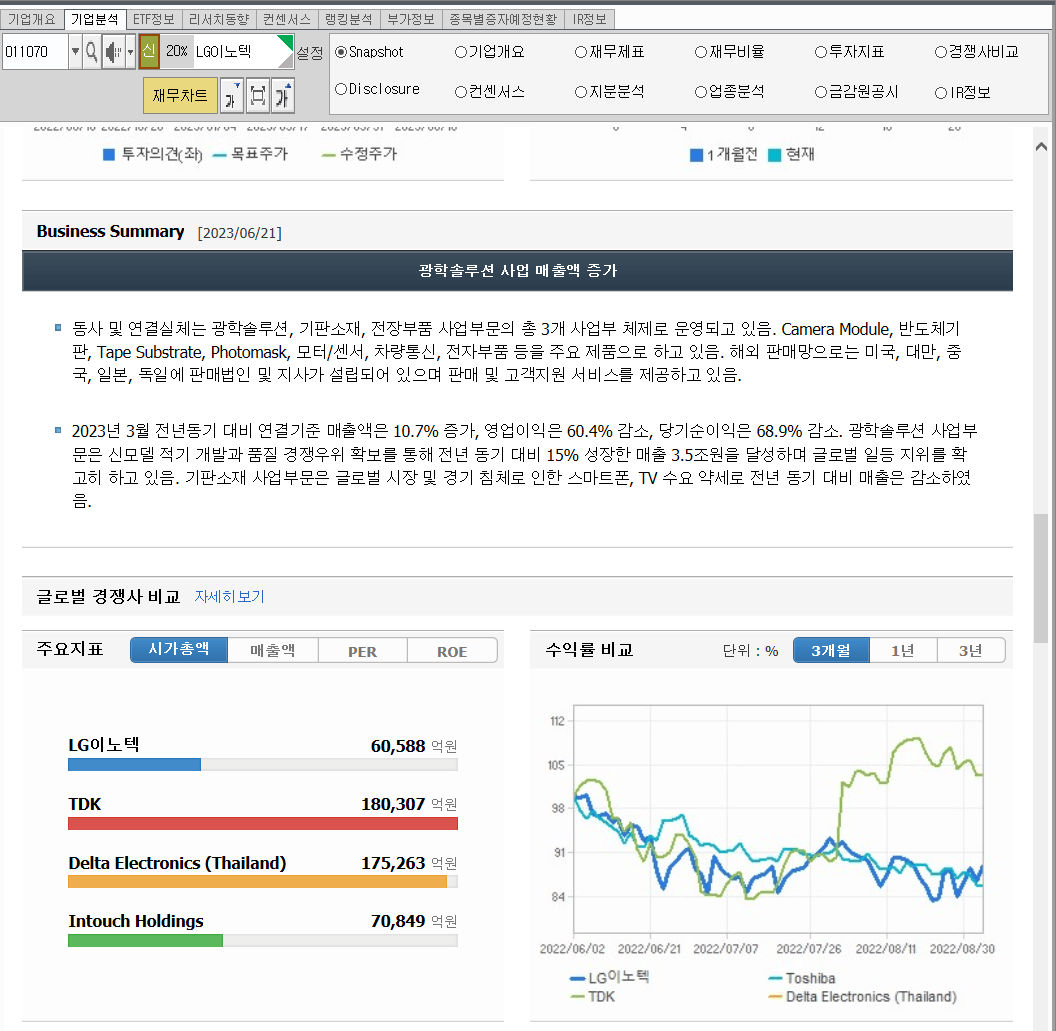This screenshot has width=1056, height=1031.
Task: Click the 60,588 market cap value
Action: pyautogui.click(x=398, y=746)
